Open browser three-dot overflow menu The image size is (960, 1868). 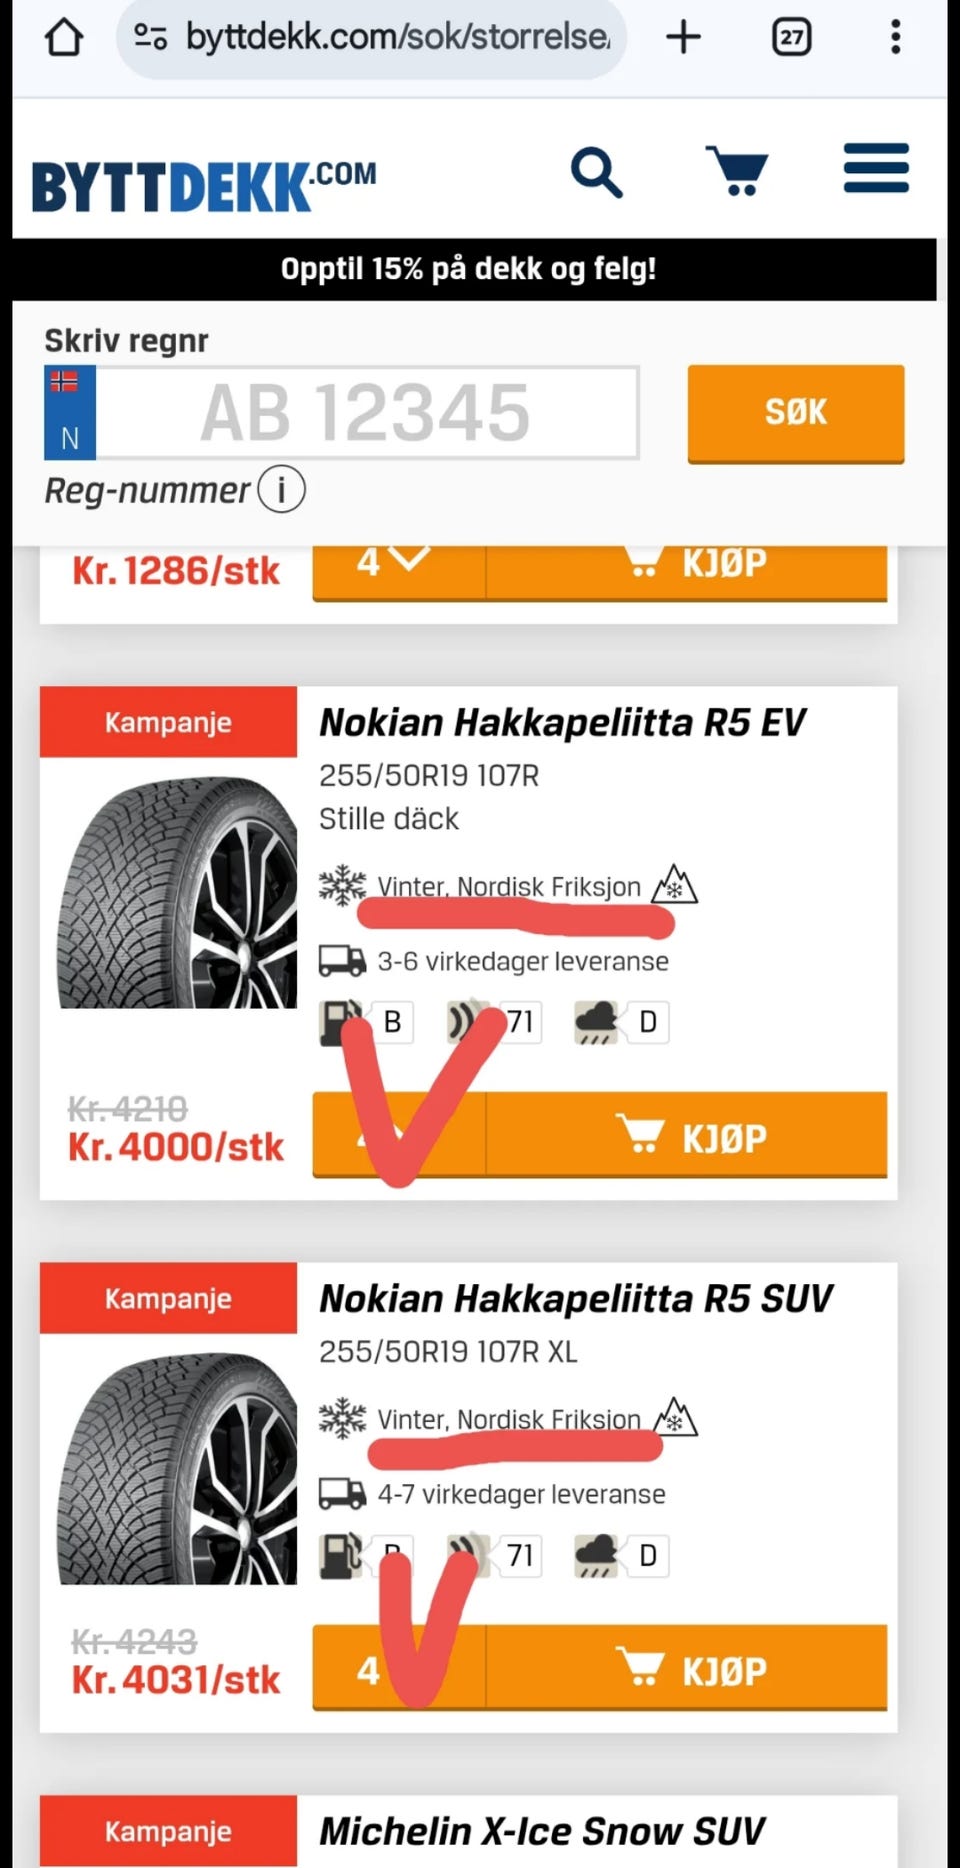click(895, 38)
